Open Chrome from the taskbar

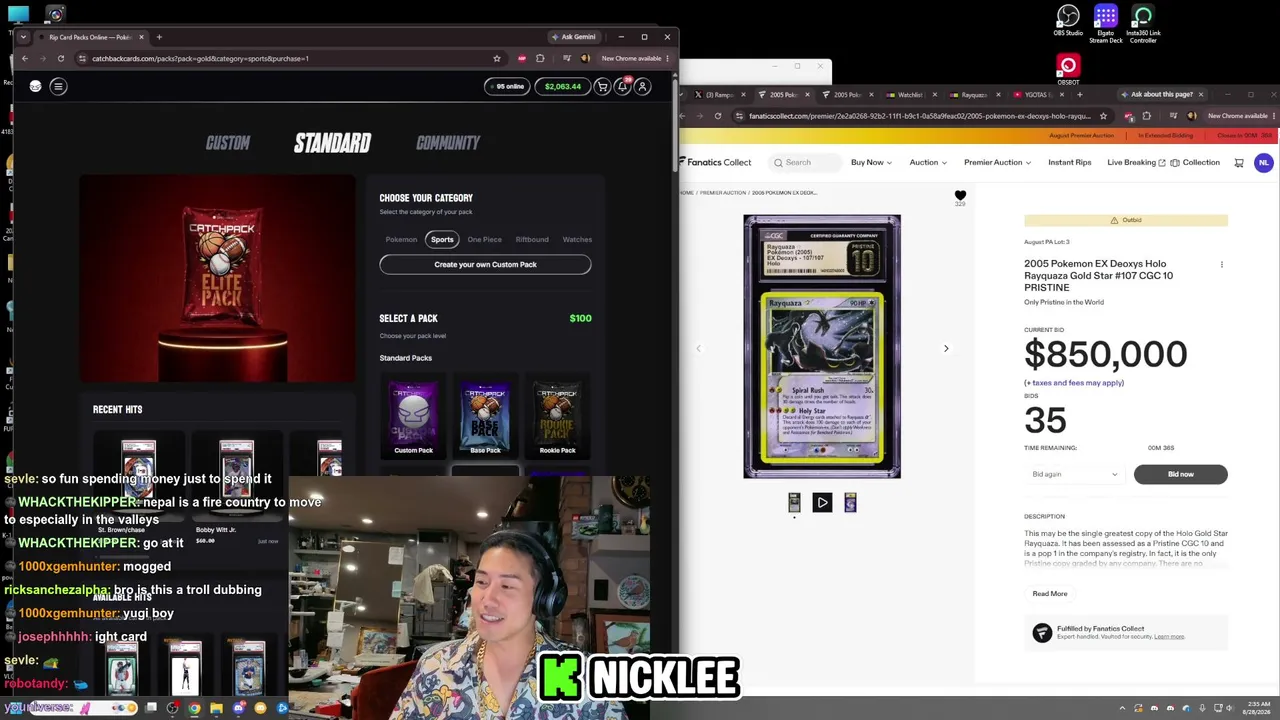(x=194, y=709)
